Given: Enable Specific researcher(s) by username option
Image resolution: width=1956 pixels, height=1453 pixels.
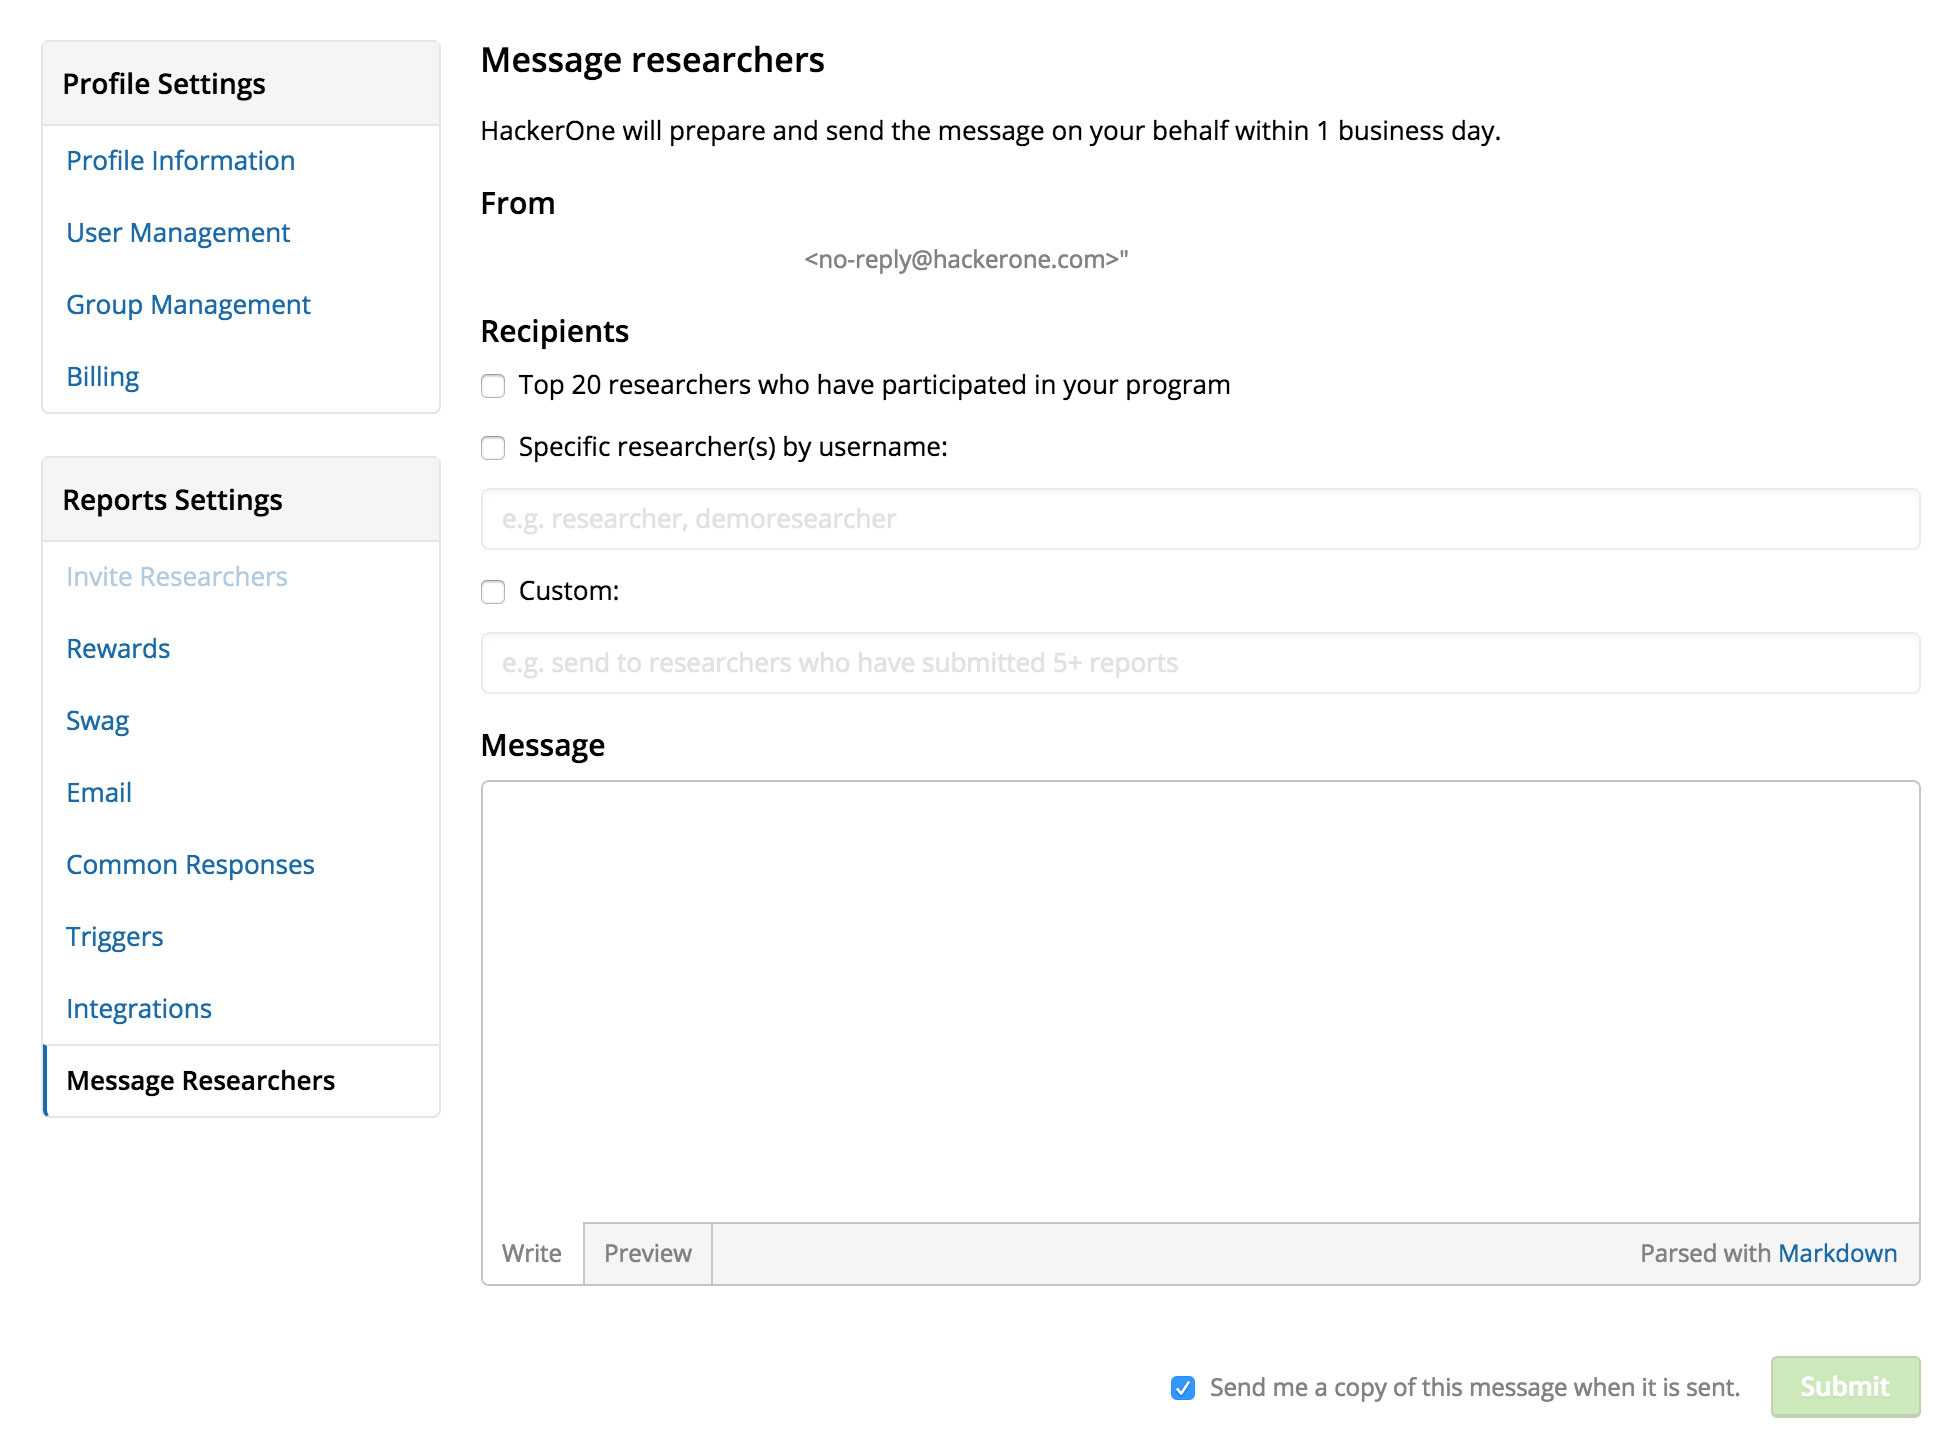Looking at the screenshot, I should point(493,448).
